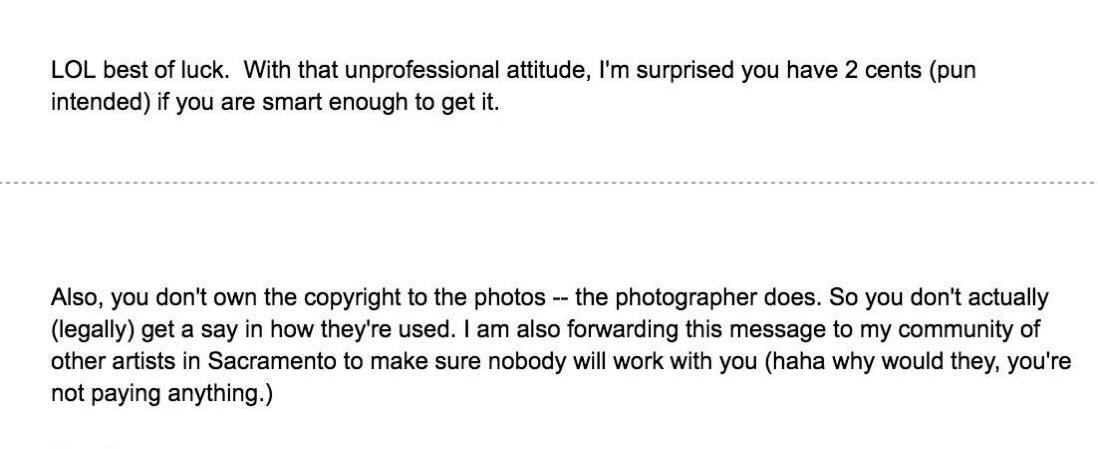
Task: Click the text "(pun" at the end of the first line
Action: [952, 71]
